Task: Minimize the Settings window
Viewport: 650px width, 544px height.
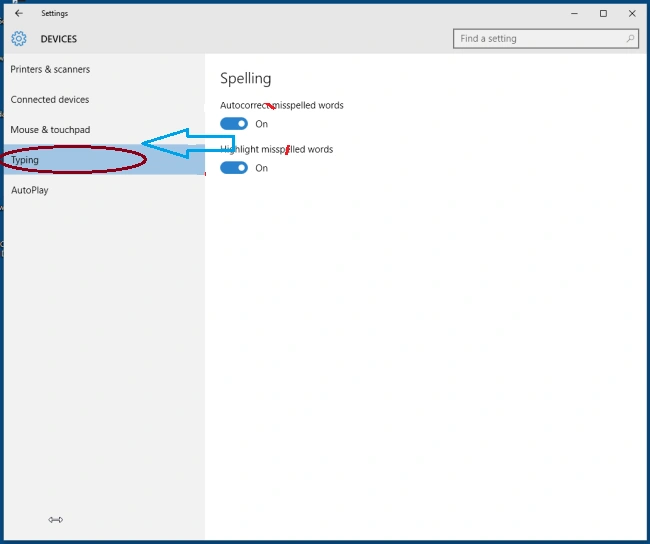Action: [574, 13]
